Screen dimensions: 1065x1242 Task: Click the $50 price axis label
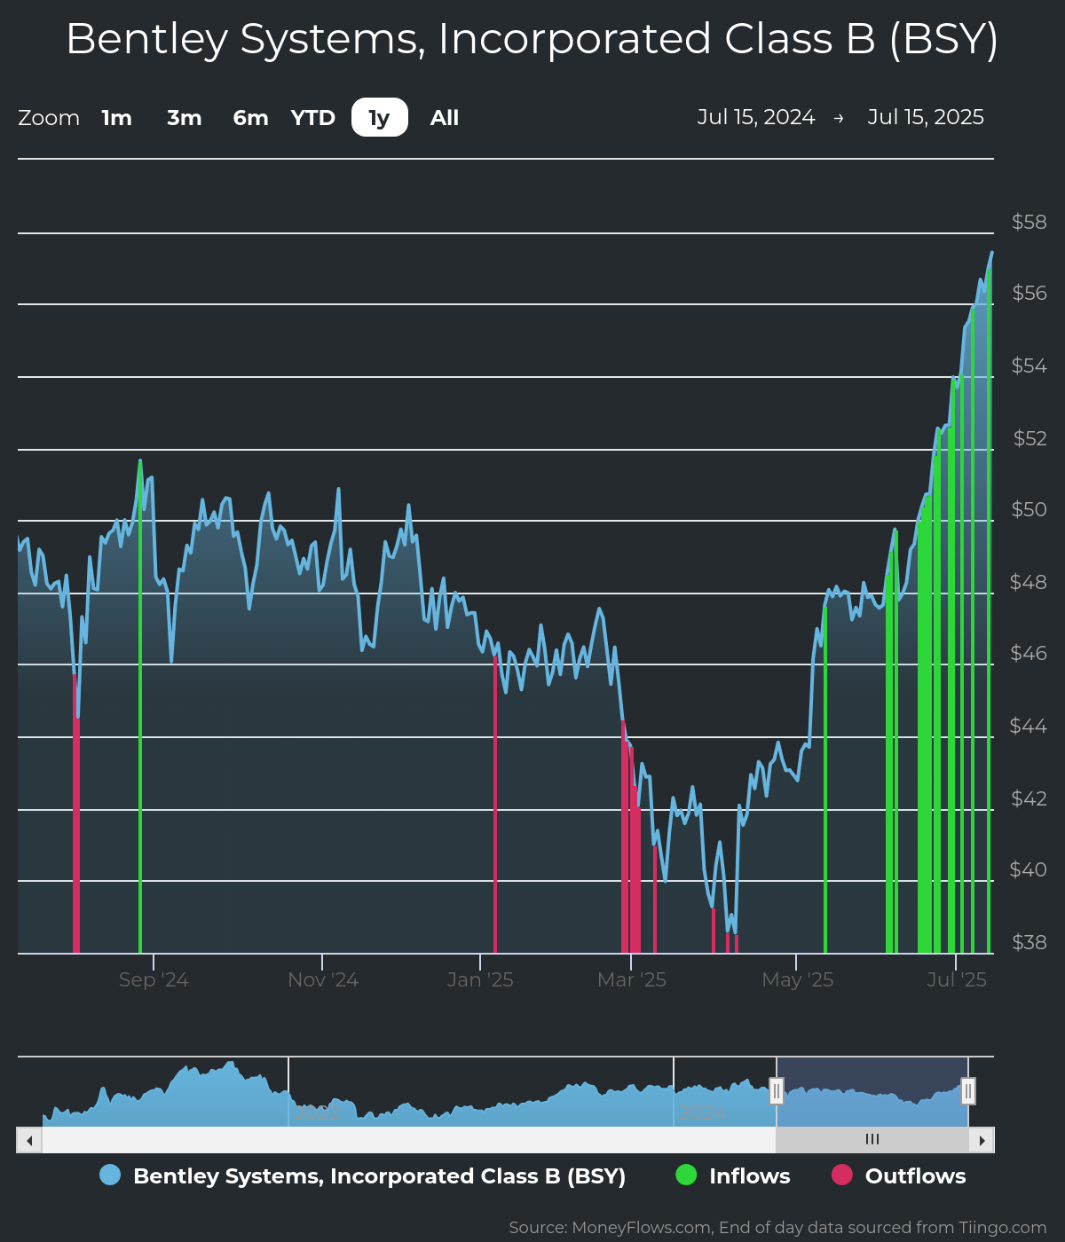[1029, 510]
